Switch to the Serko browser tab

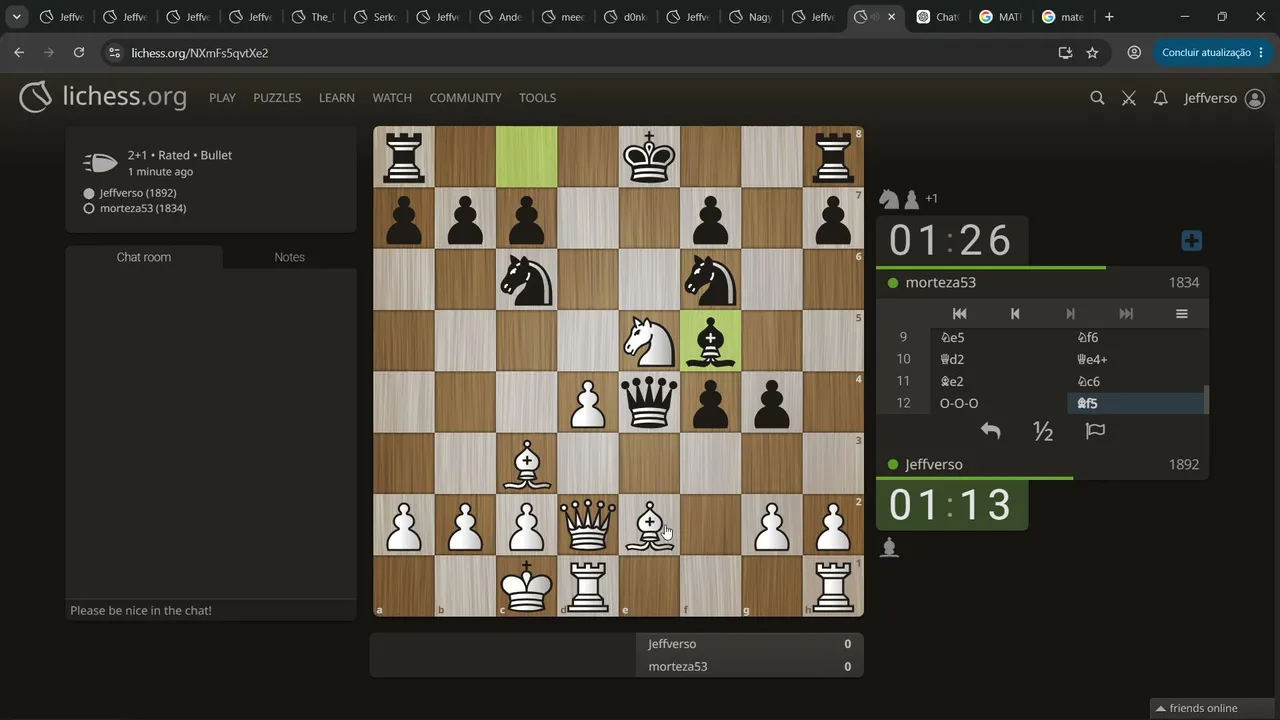[x=377, y=17]
